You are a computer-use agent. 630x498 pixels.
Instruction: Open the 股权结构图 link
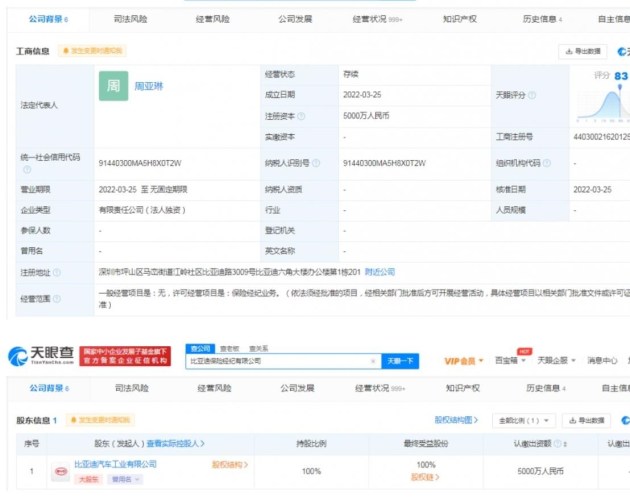pos(456,420)
